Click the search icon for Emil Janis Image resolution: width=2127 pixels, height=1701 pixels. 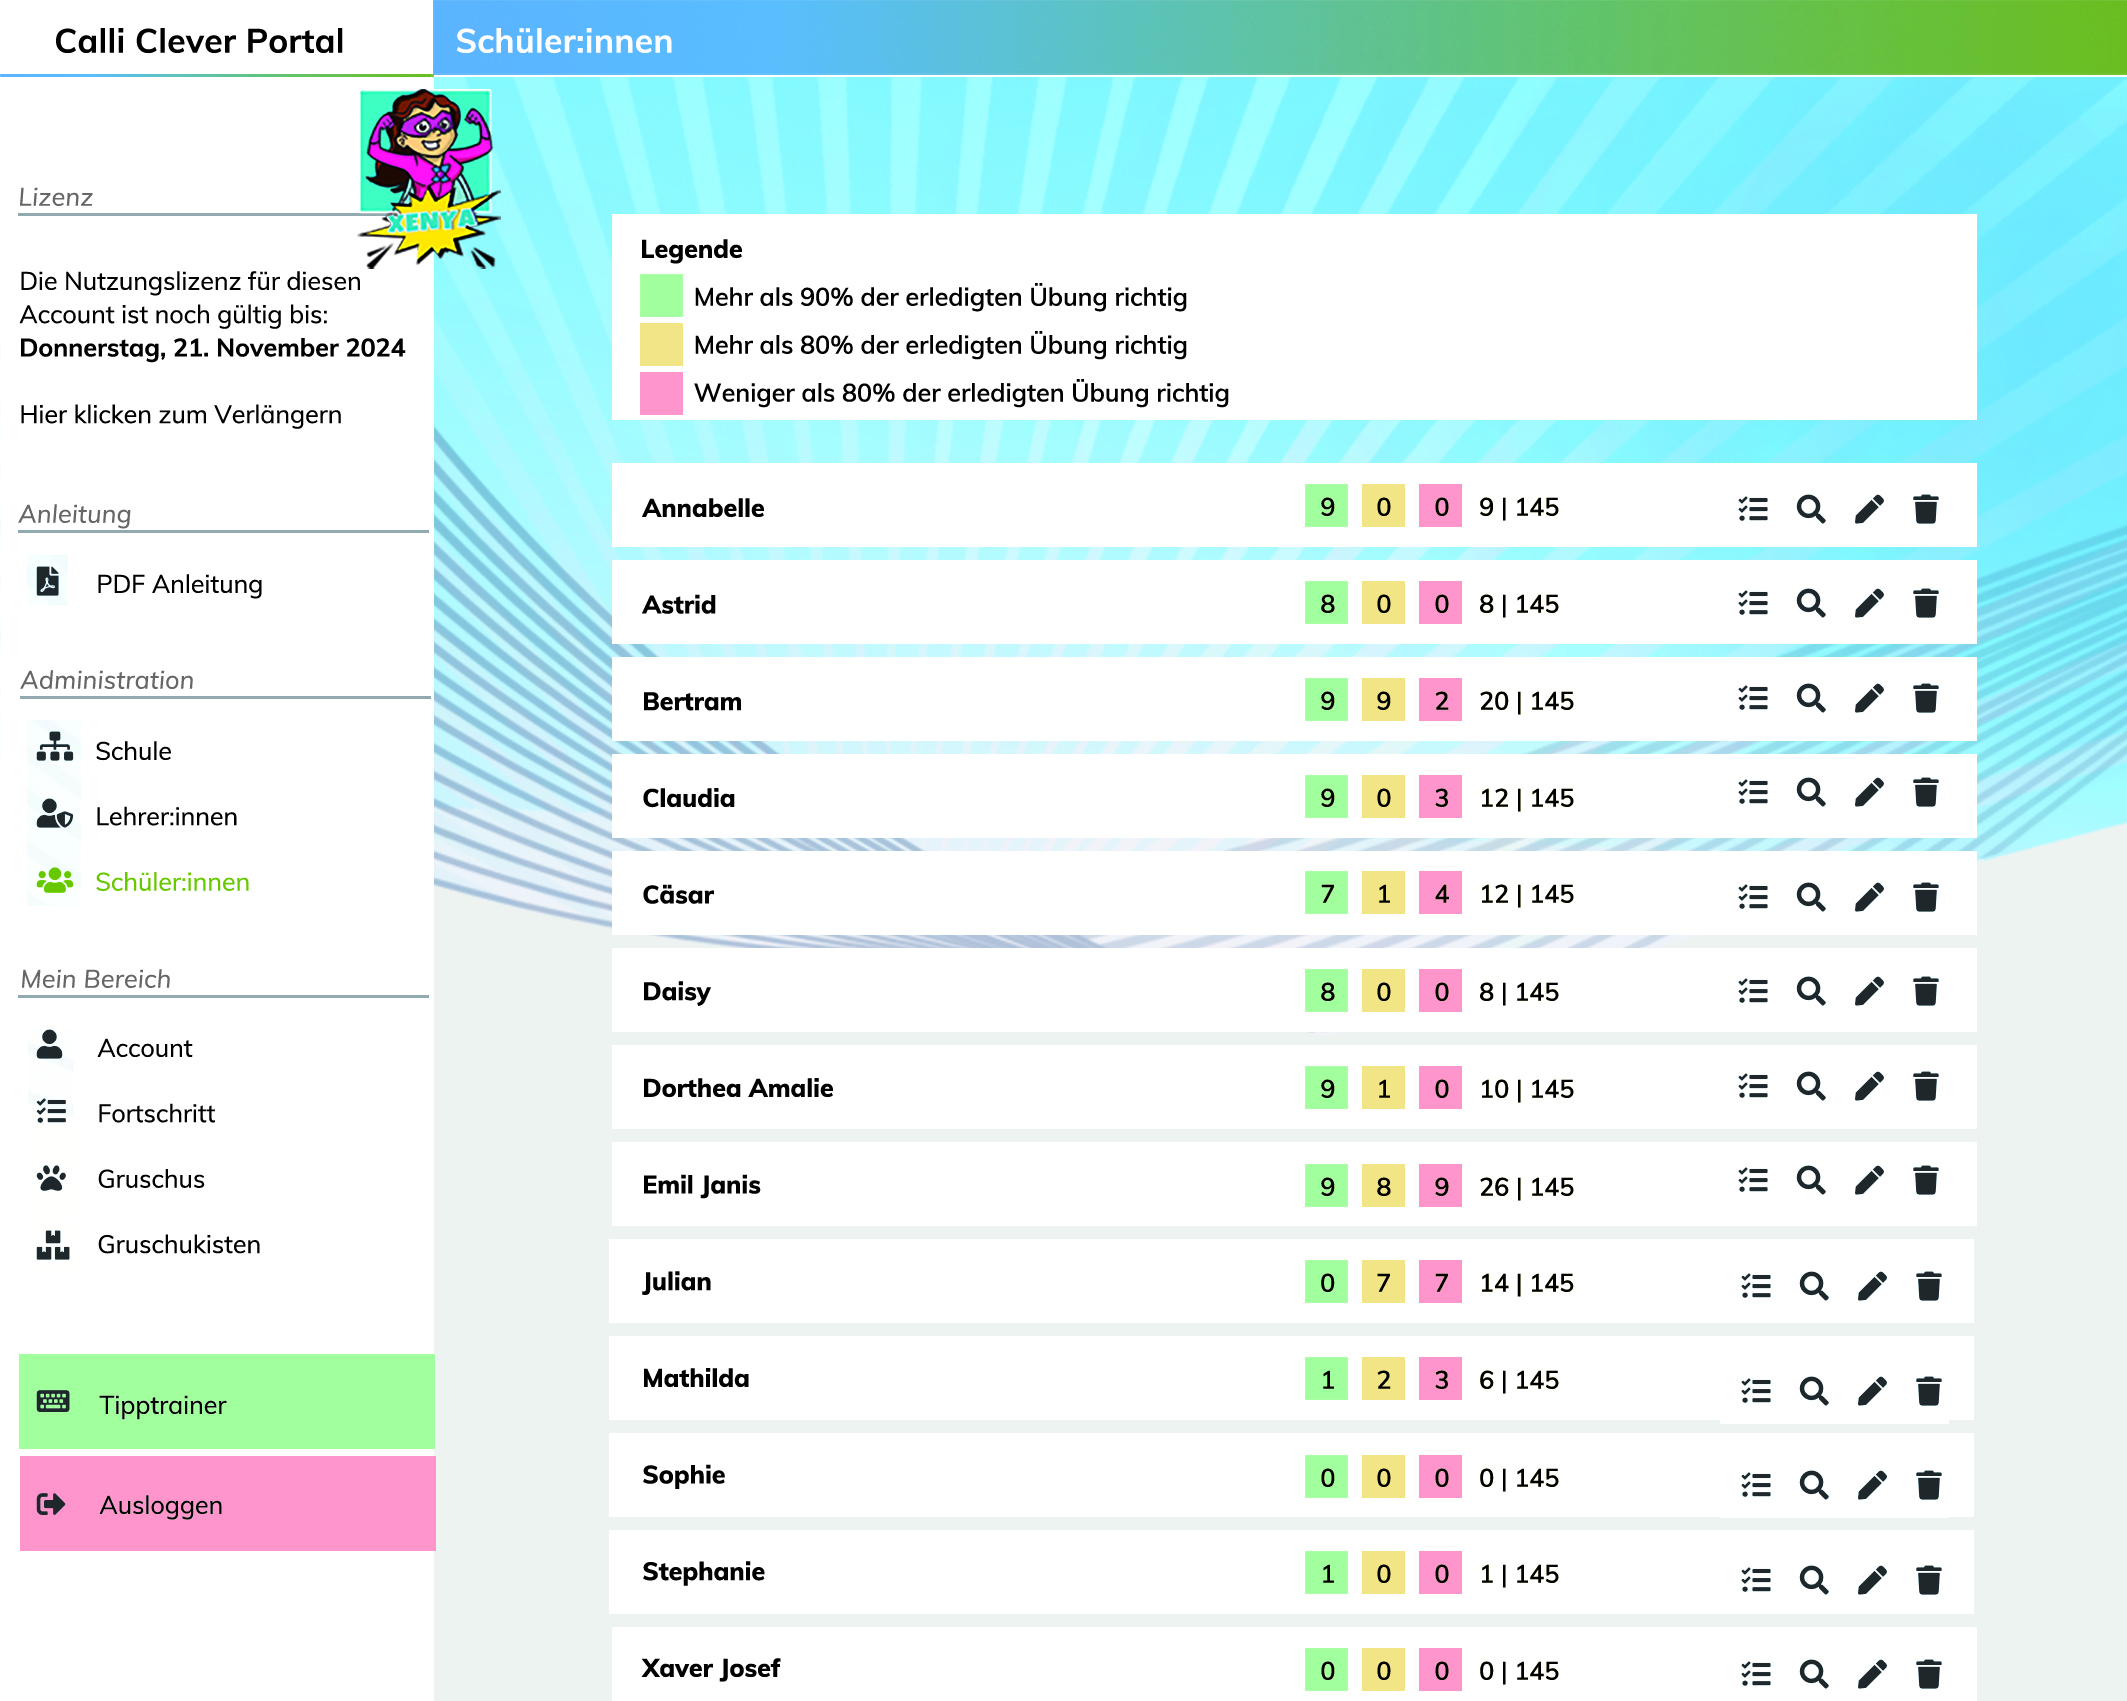click(x=1811, y=1187)
